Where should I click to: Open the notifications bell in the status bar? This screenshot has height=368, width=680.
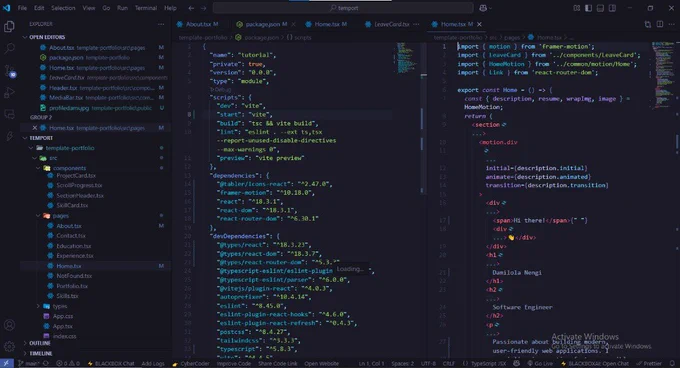tap(672, 363)
